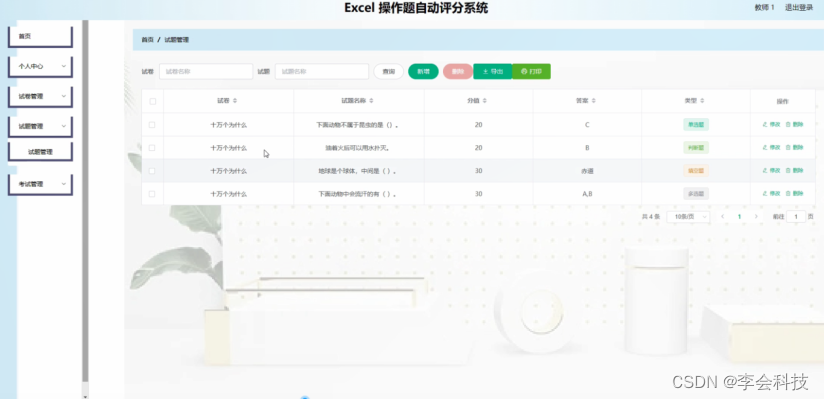Edit (修改) the 地球是个球体 question row
Image resolution: width=824 pixels, height=400 pixels.
pos(771,171)
